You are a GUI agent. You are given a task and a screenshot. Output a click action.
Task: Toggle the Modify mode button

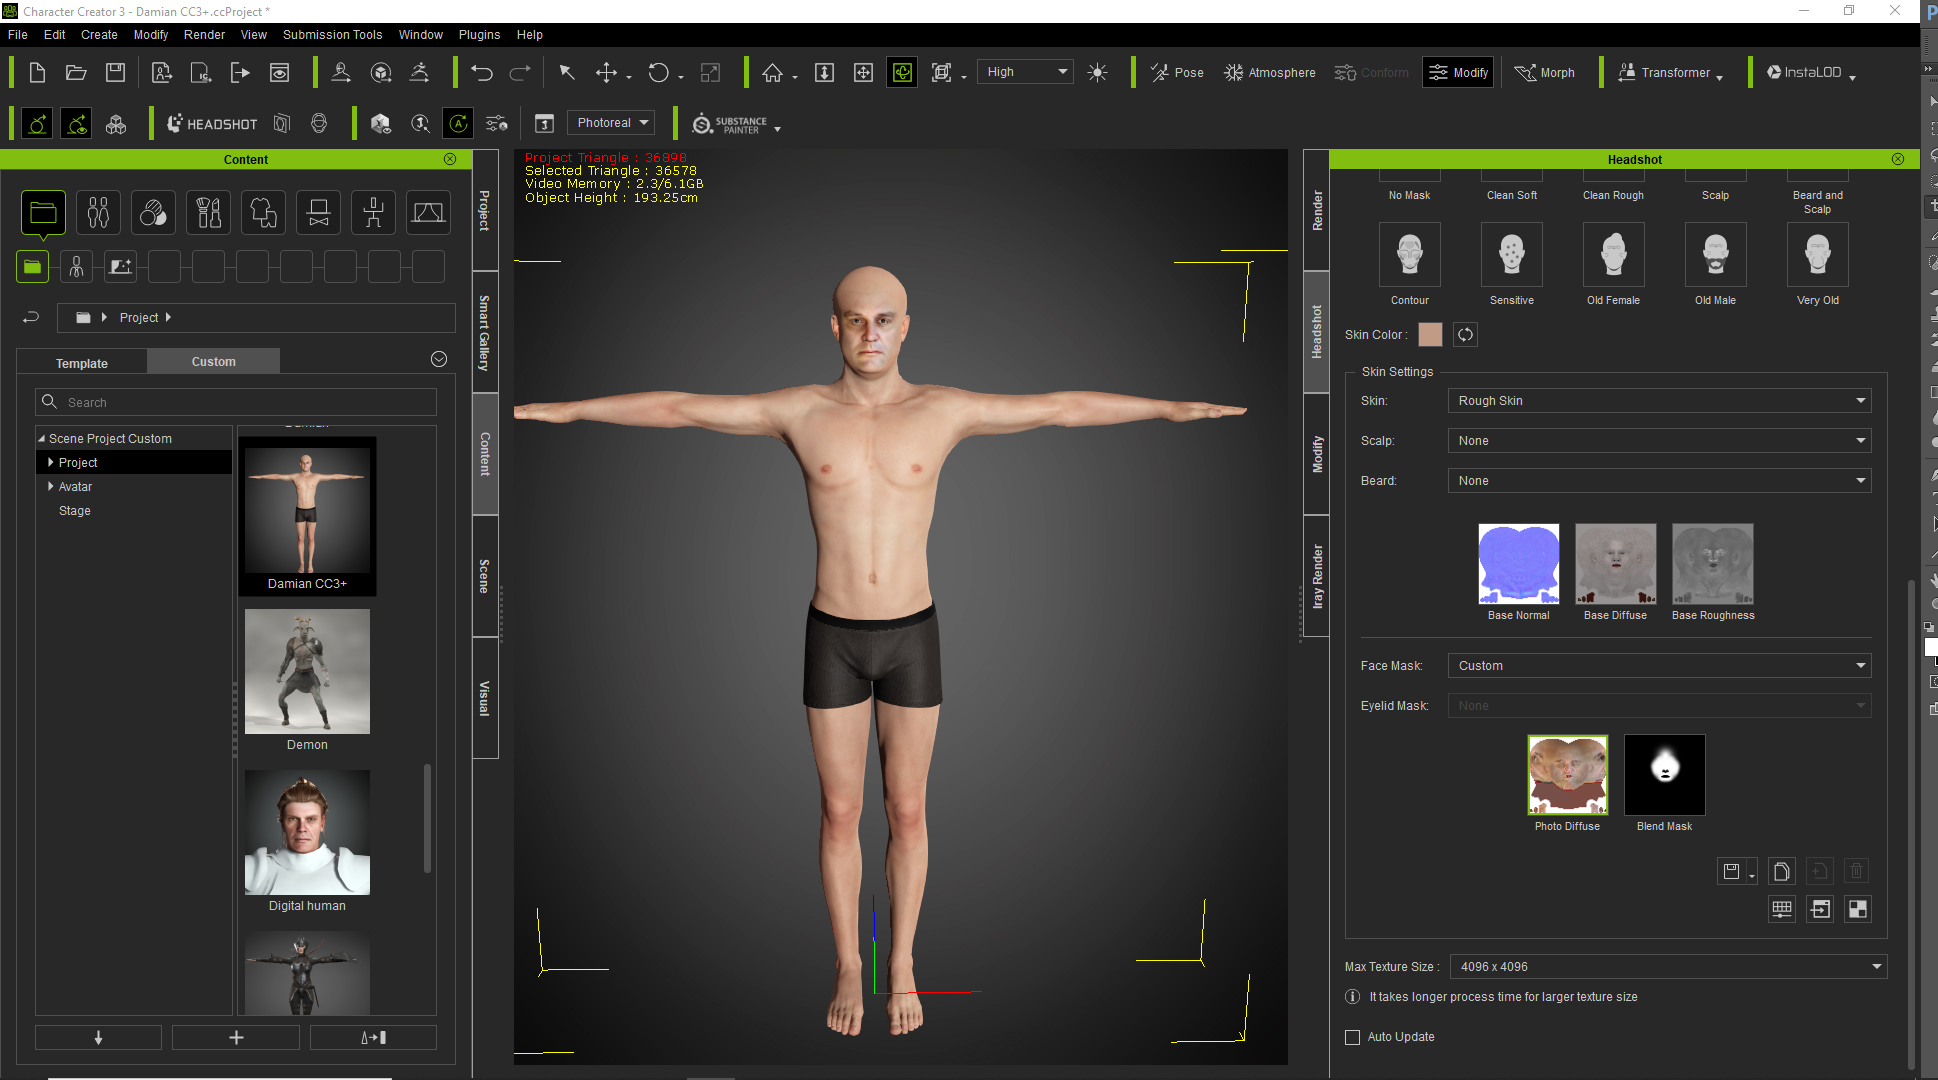point(1458,72)
